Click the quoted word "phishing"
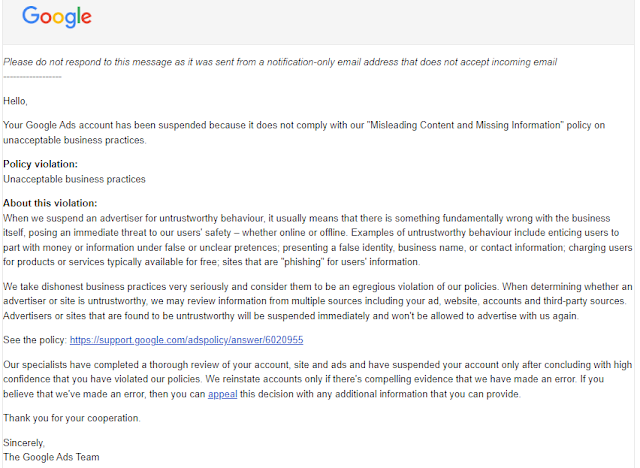The width and height of the screenshot is (640, 468). [302, 262]
